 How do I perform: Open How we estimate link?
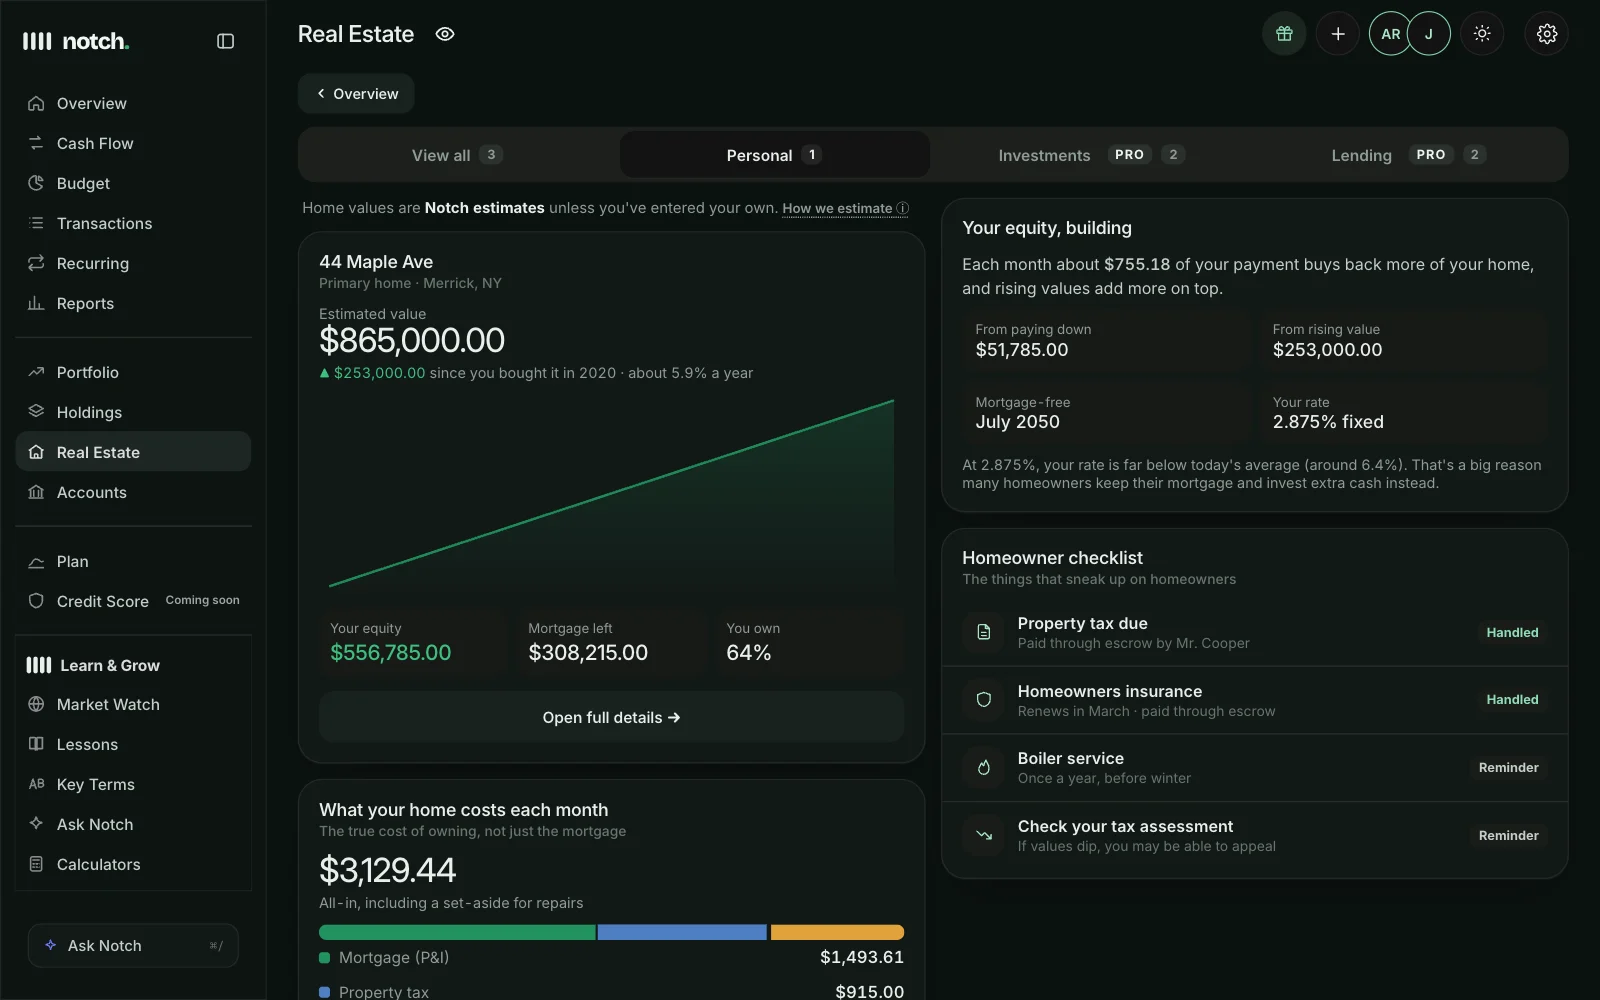pyautogui.click(x=846, y=208)
